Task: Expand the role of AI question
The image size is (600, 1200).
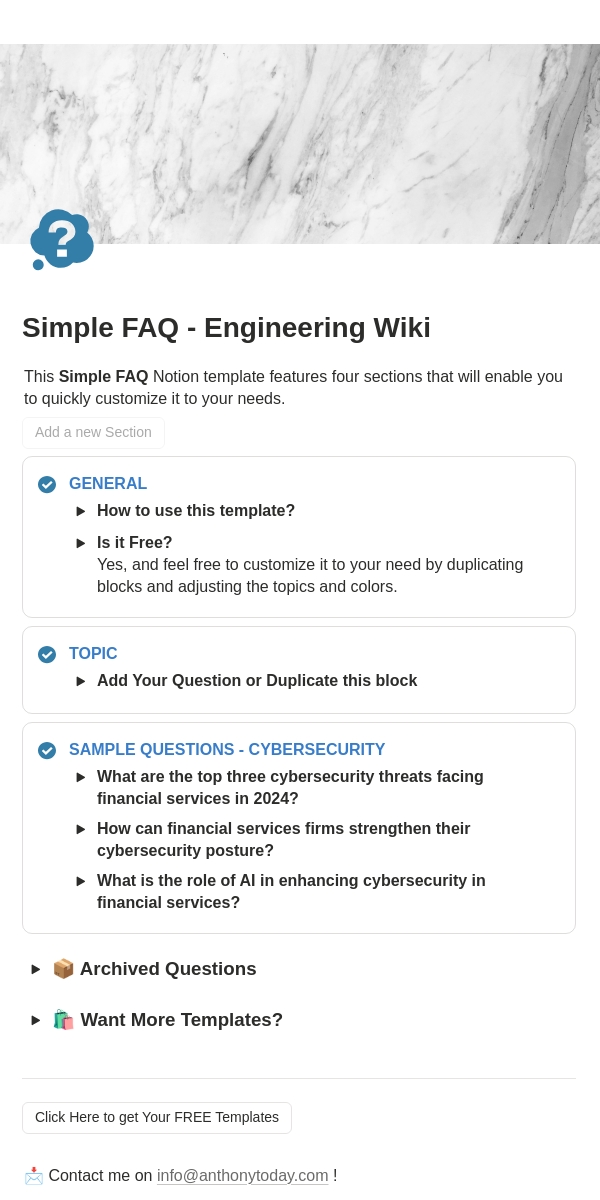Action: coord(81,881)
